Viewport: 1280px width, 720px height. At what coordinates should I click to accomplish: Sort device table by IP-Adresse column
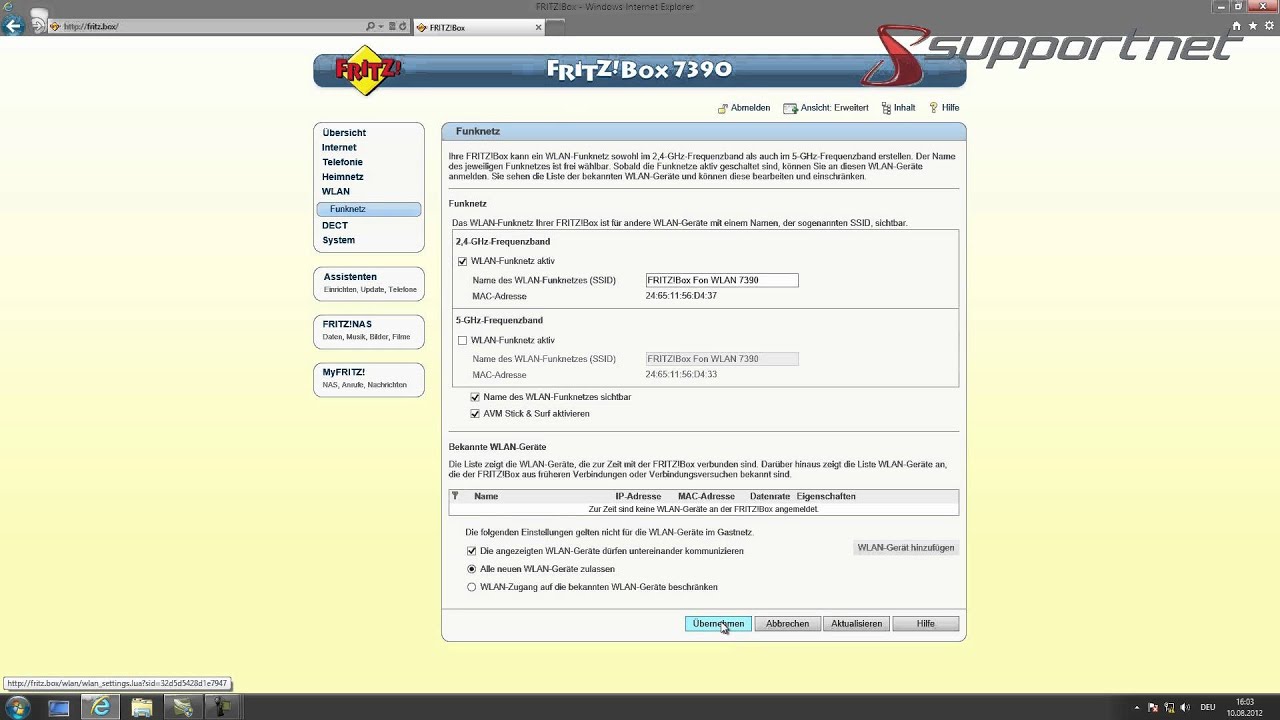coord(638,496)
